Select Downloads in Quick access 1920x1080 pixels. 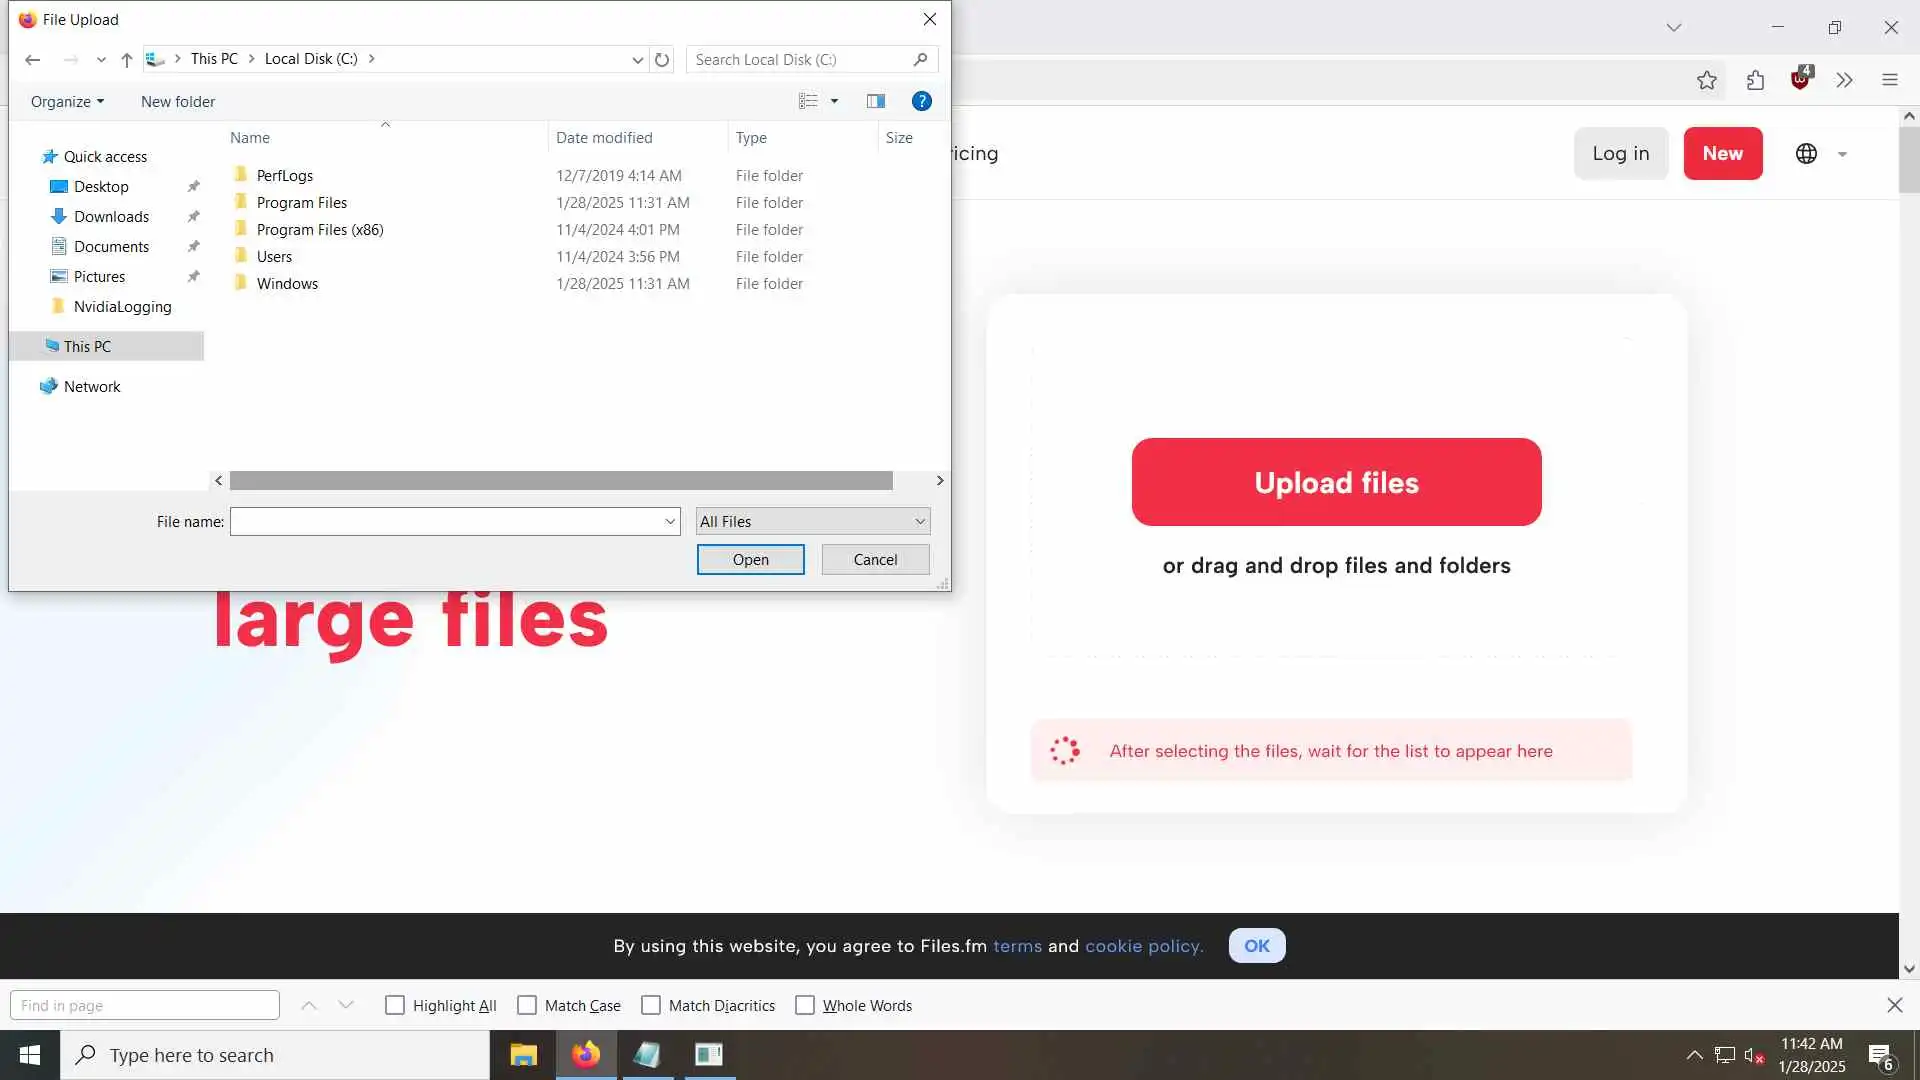click(x=111, y=217)
